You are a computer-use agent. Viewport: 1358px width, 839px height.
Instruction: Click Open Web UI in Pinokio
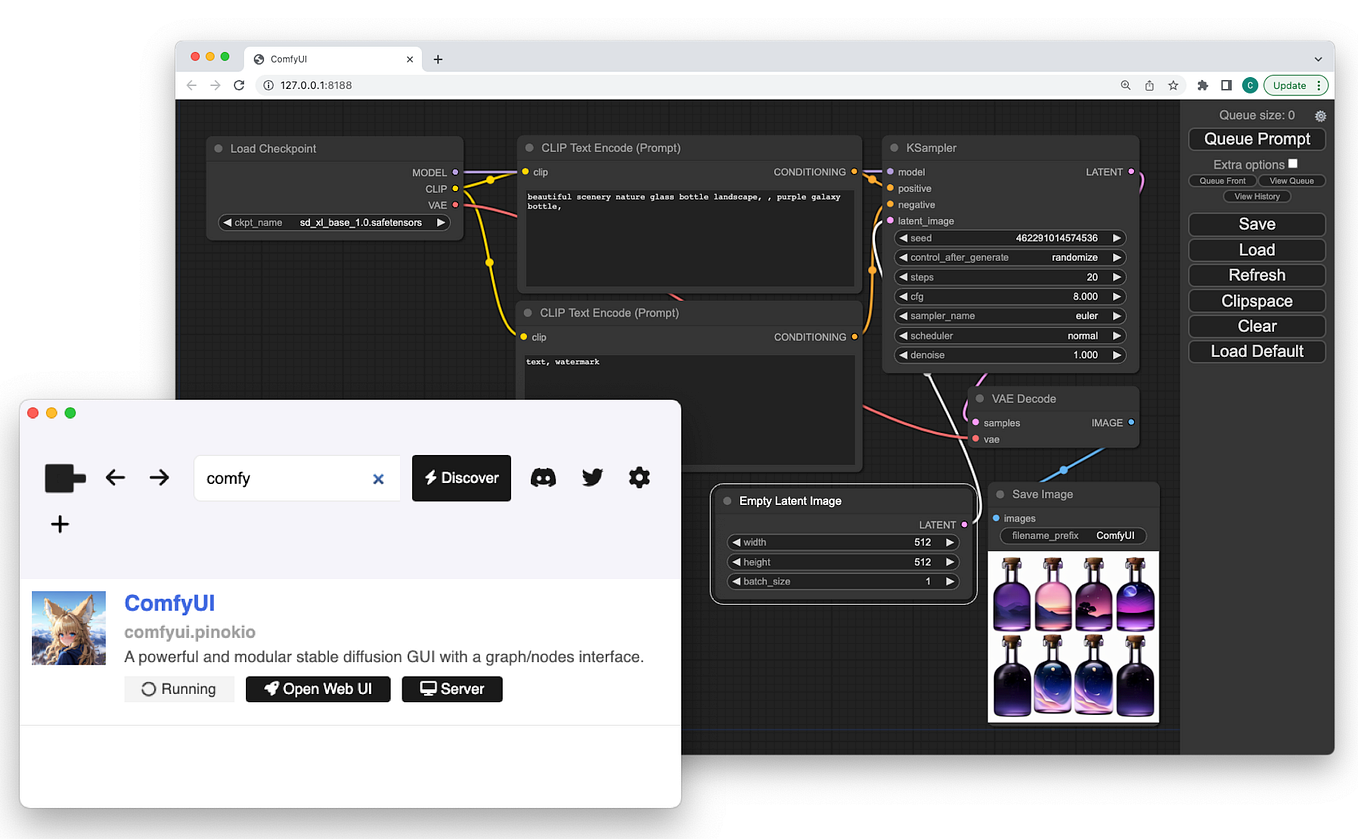pyautogui.click(x=318, y=689)
